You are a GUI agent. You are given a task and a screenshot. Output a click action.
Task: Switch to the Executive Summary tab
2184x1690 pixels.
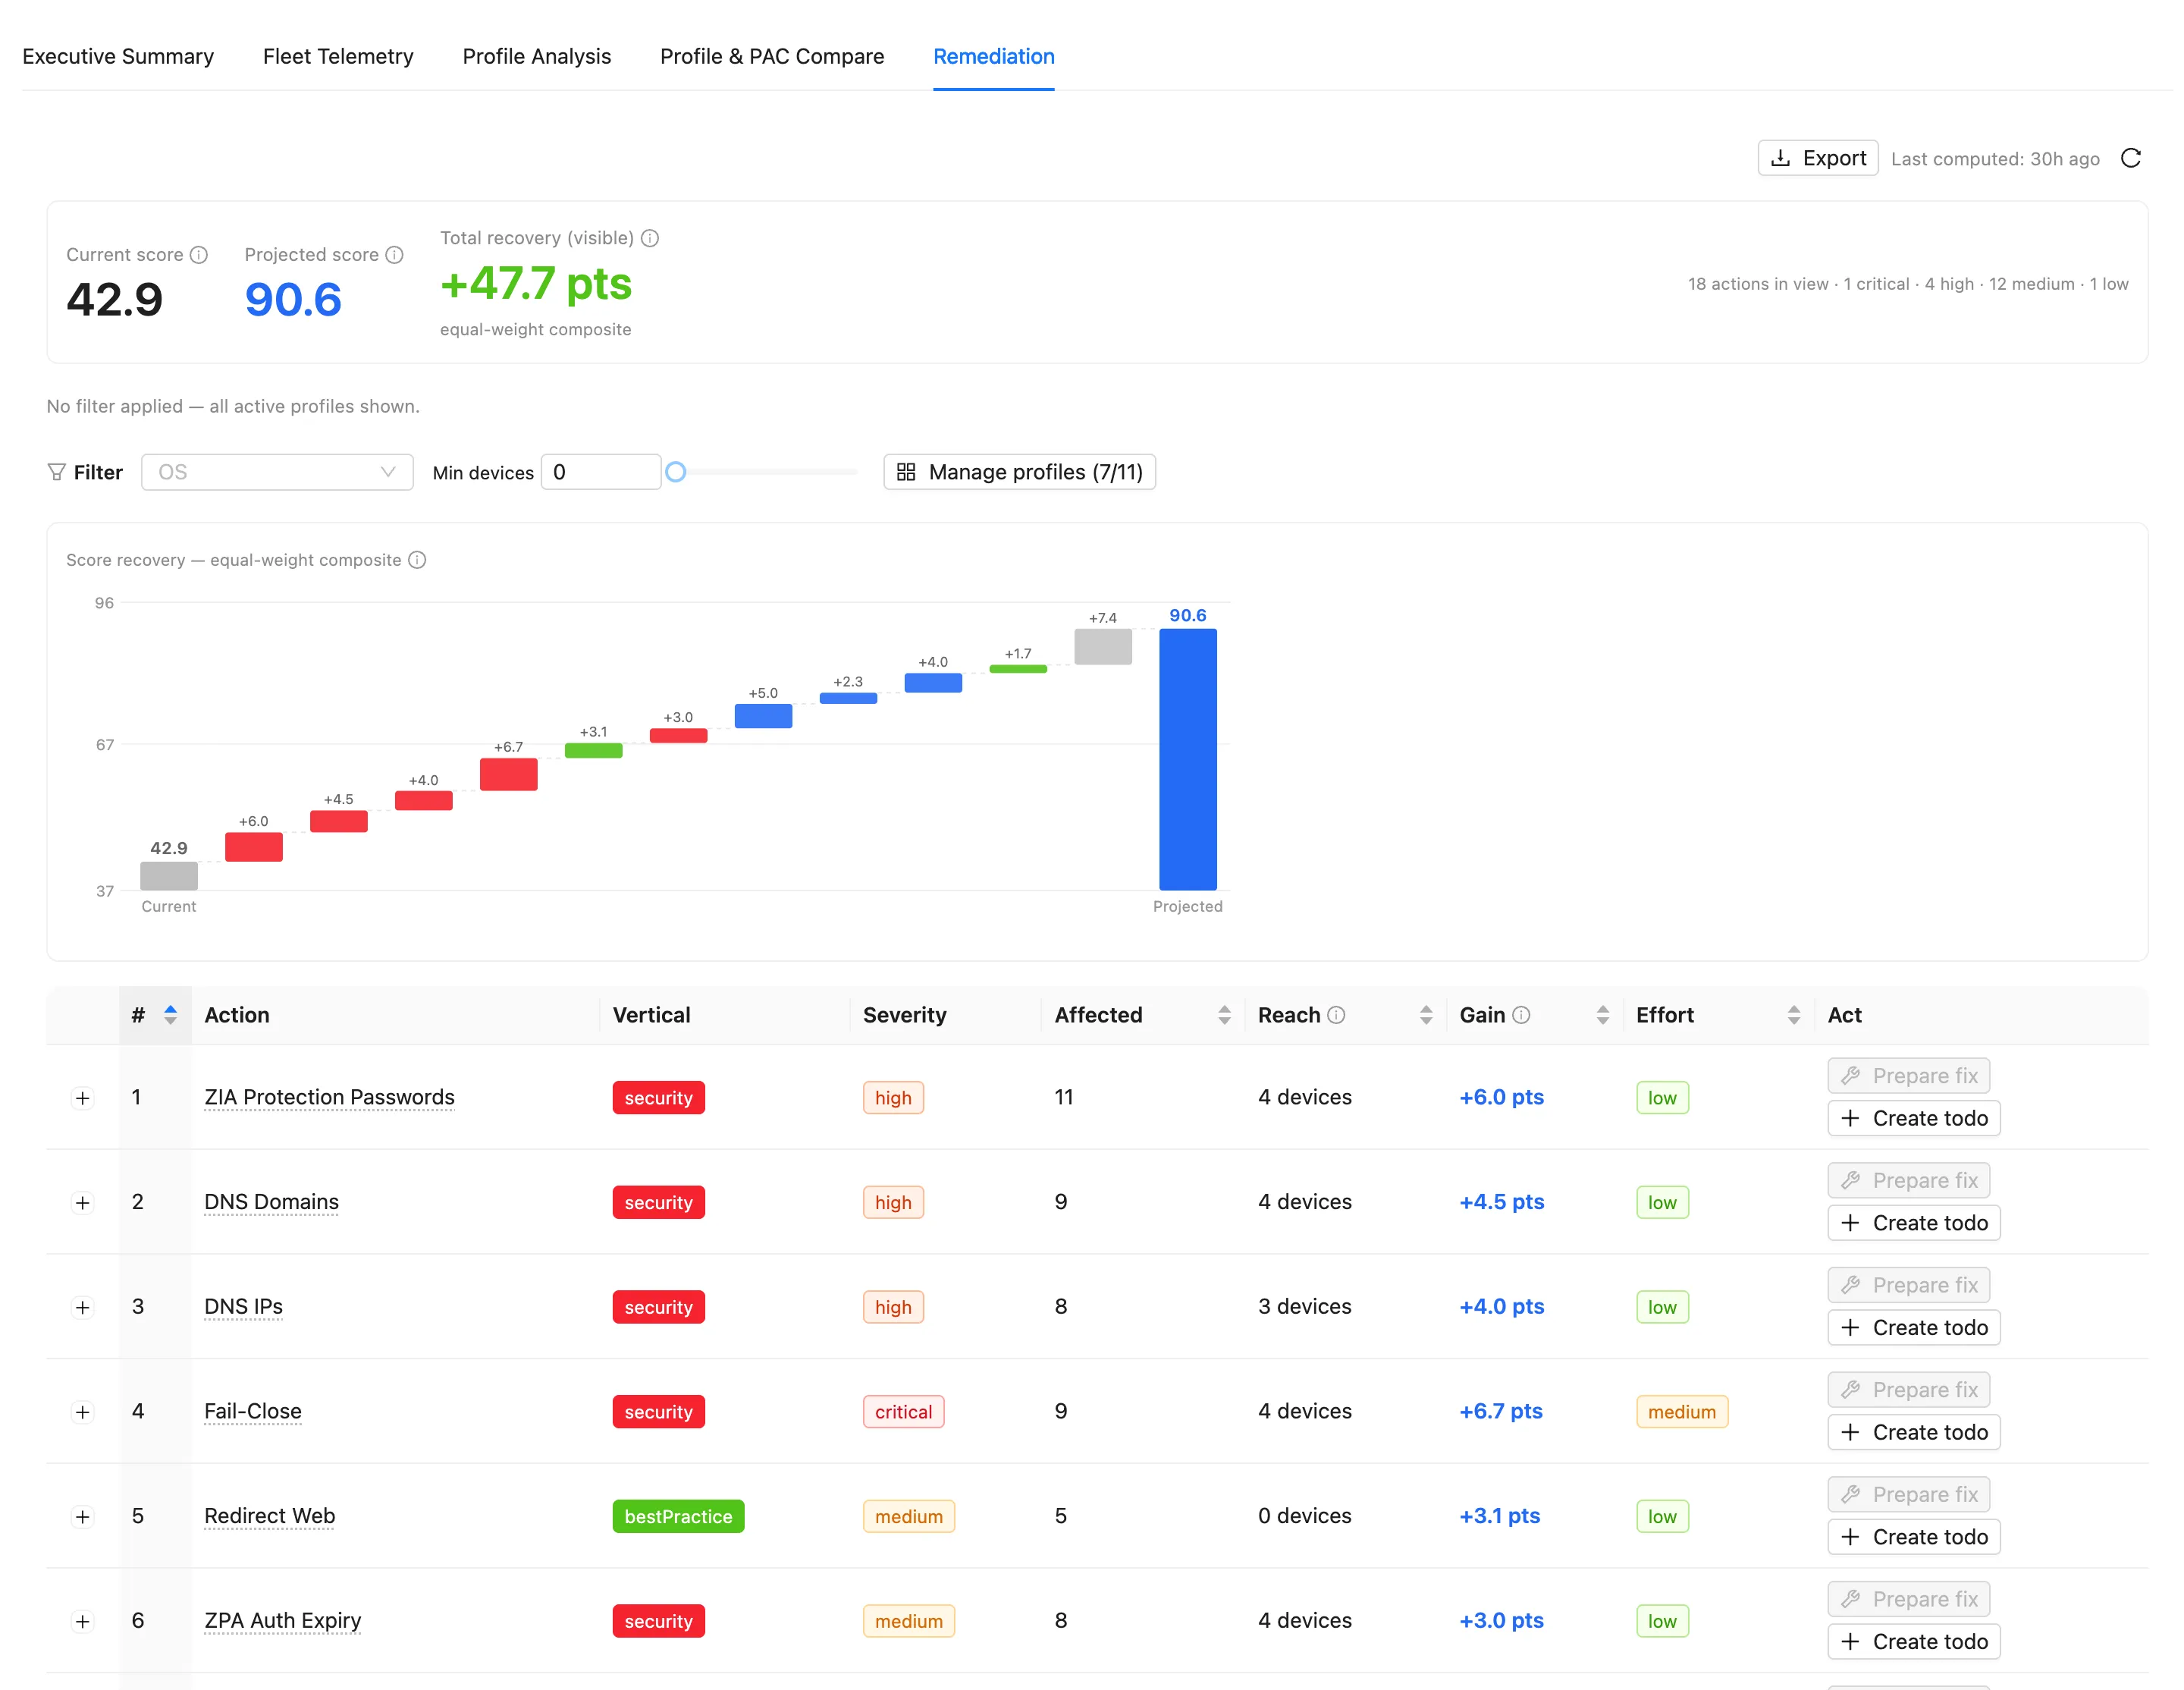point(118,56)
